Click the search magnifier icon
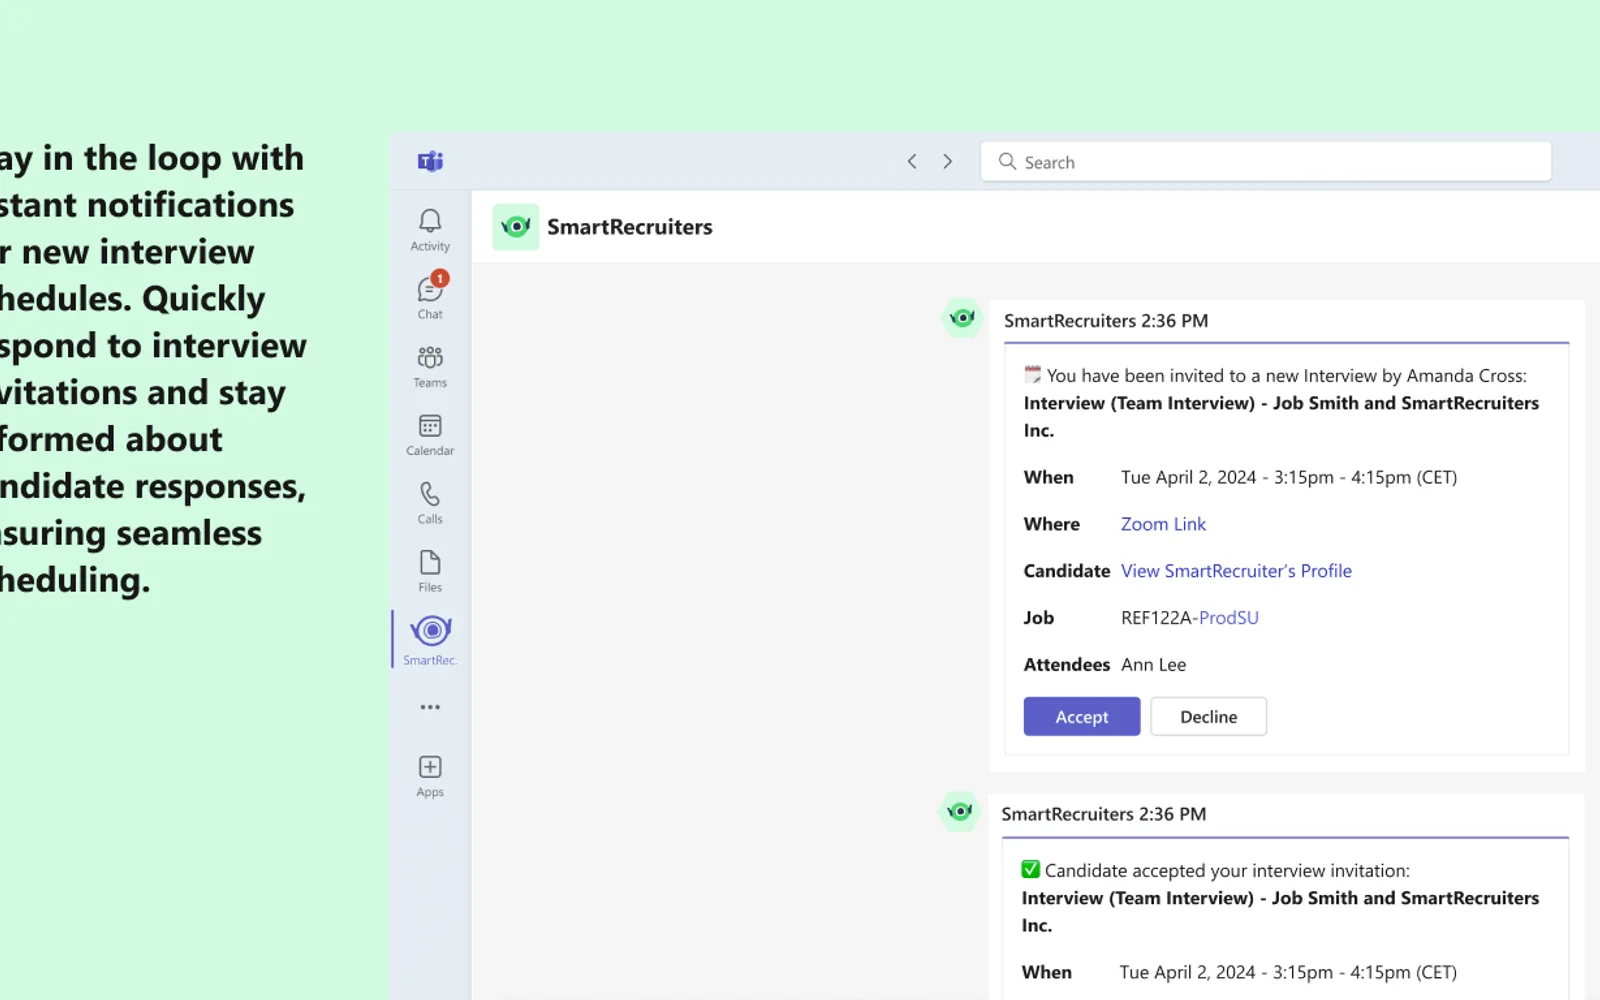The width and height of the screenshot is (1600, 1000). pyautogui.click(x=1007, y=161)
